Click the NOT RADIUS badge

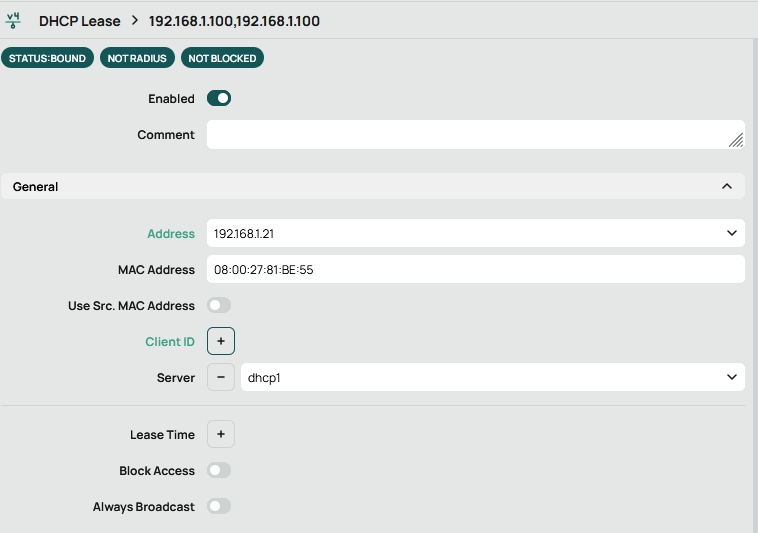point(138,58)
